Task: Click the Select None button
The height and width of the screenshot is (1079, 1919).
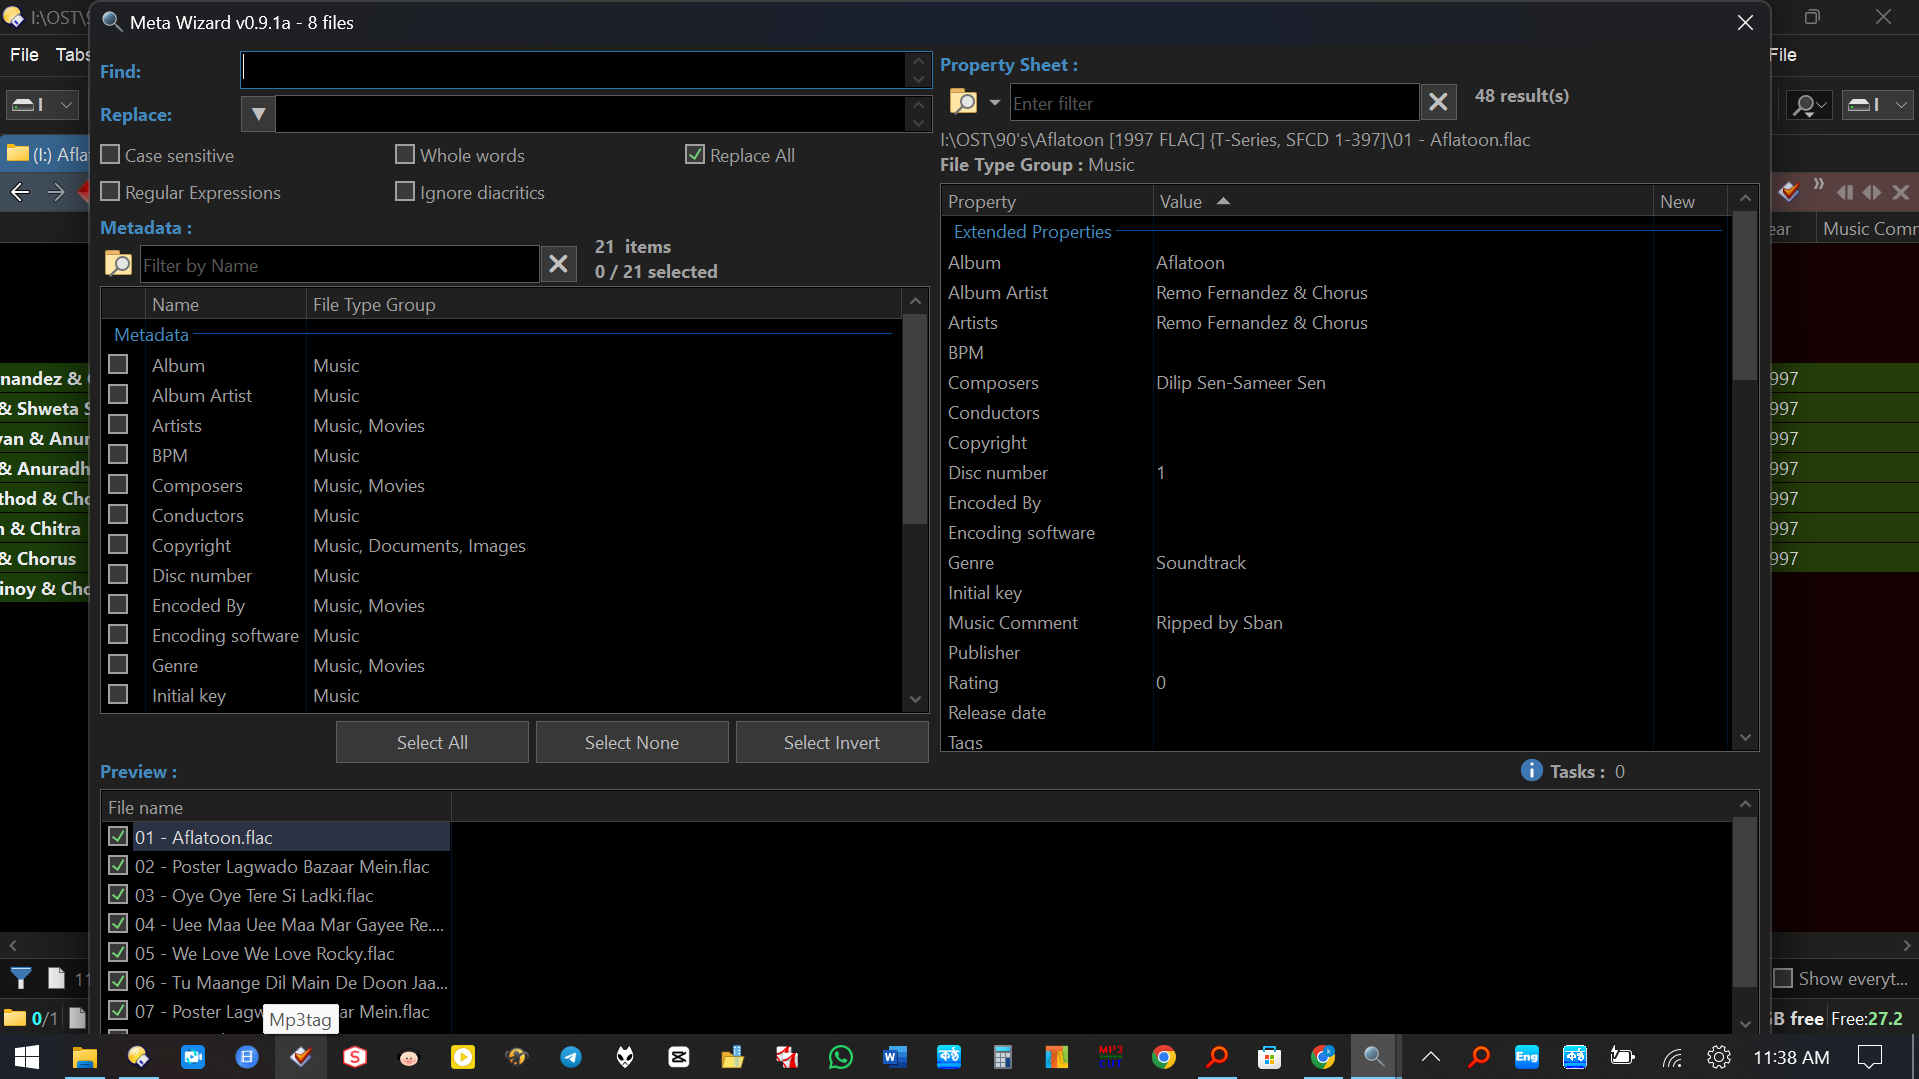Action: pos(632,742)
